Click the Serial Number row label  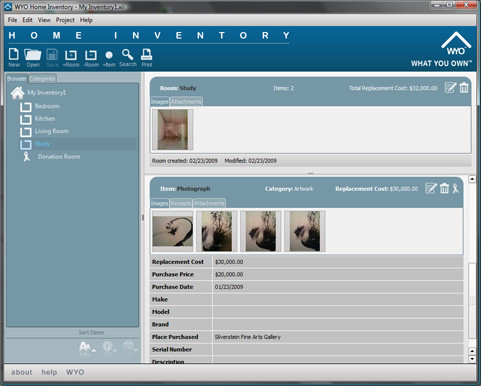click(x=172, y=349)
